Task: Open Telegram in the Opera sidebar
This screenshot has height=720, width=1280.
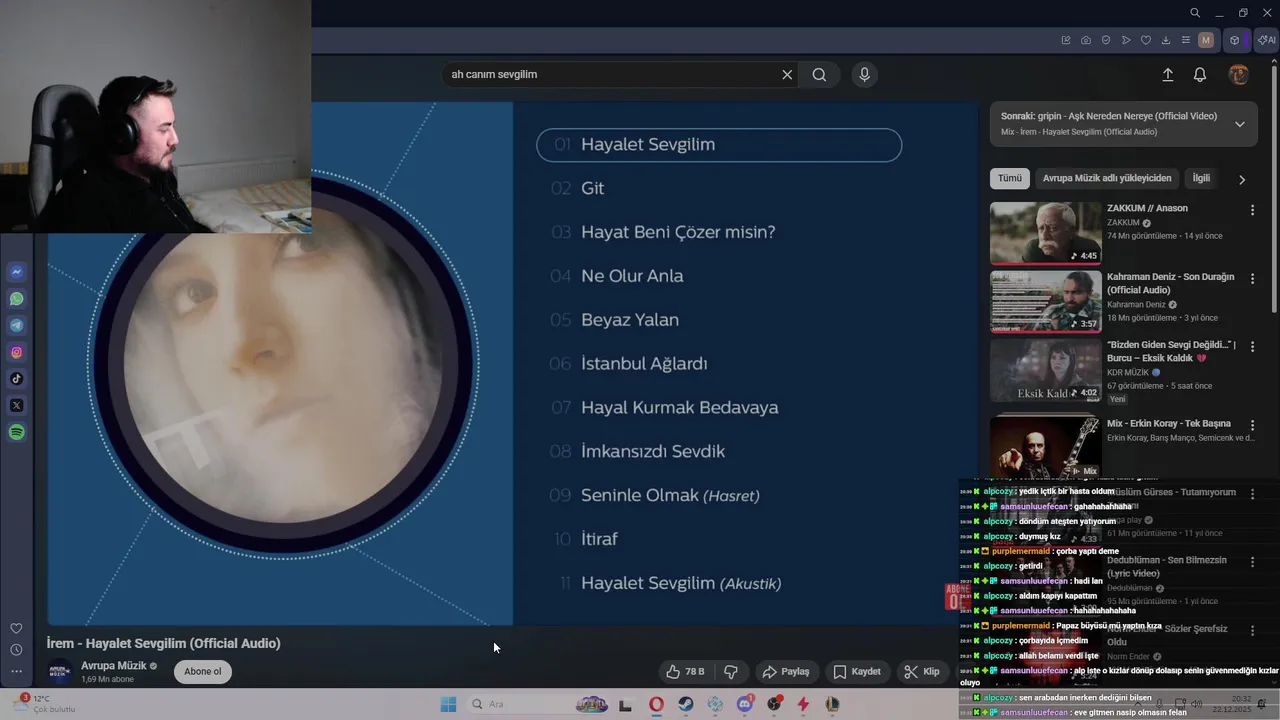Action: coord(17,325)
